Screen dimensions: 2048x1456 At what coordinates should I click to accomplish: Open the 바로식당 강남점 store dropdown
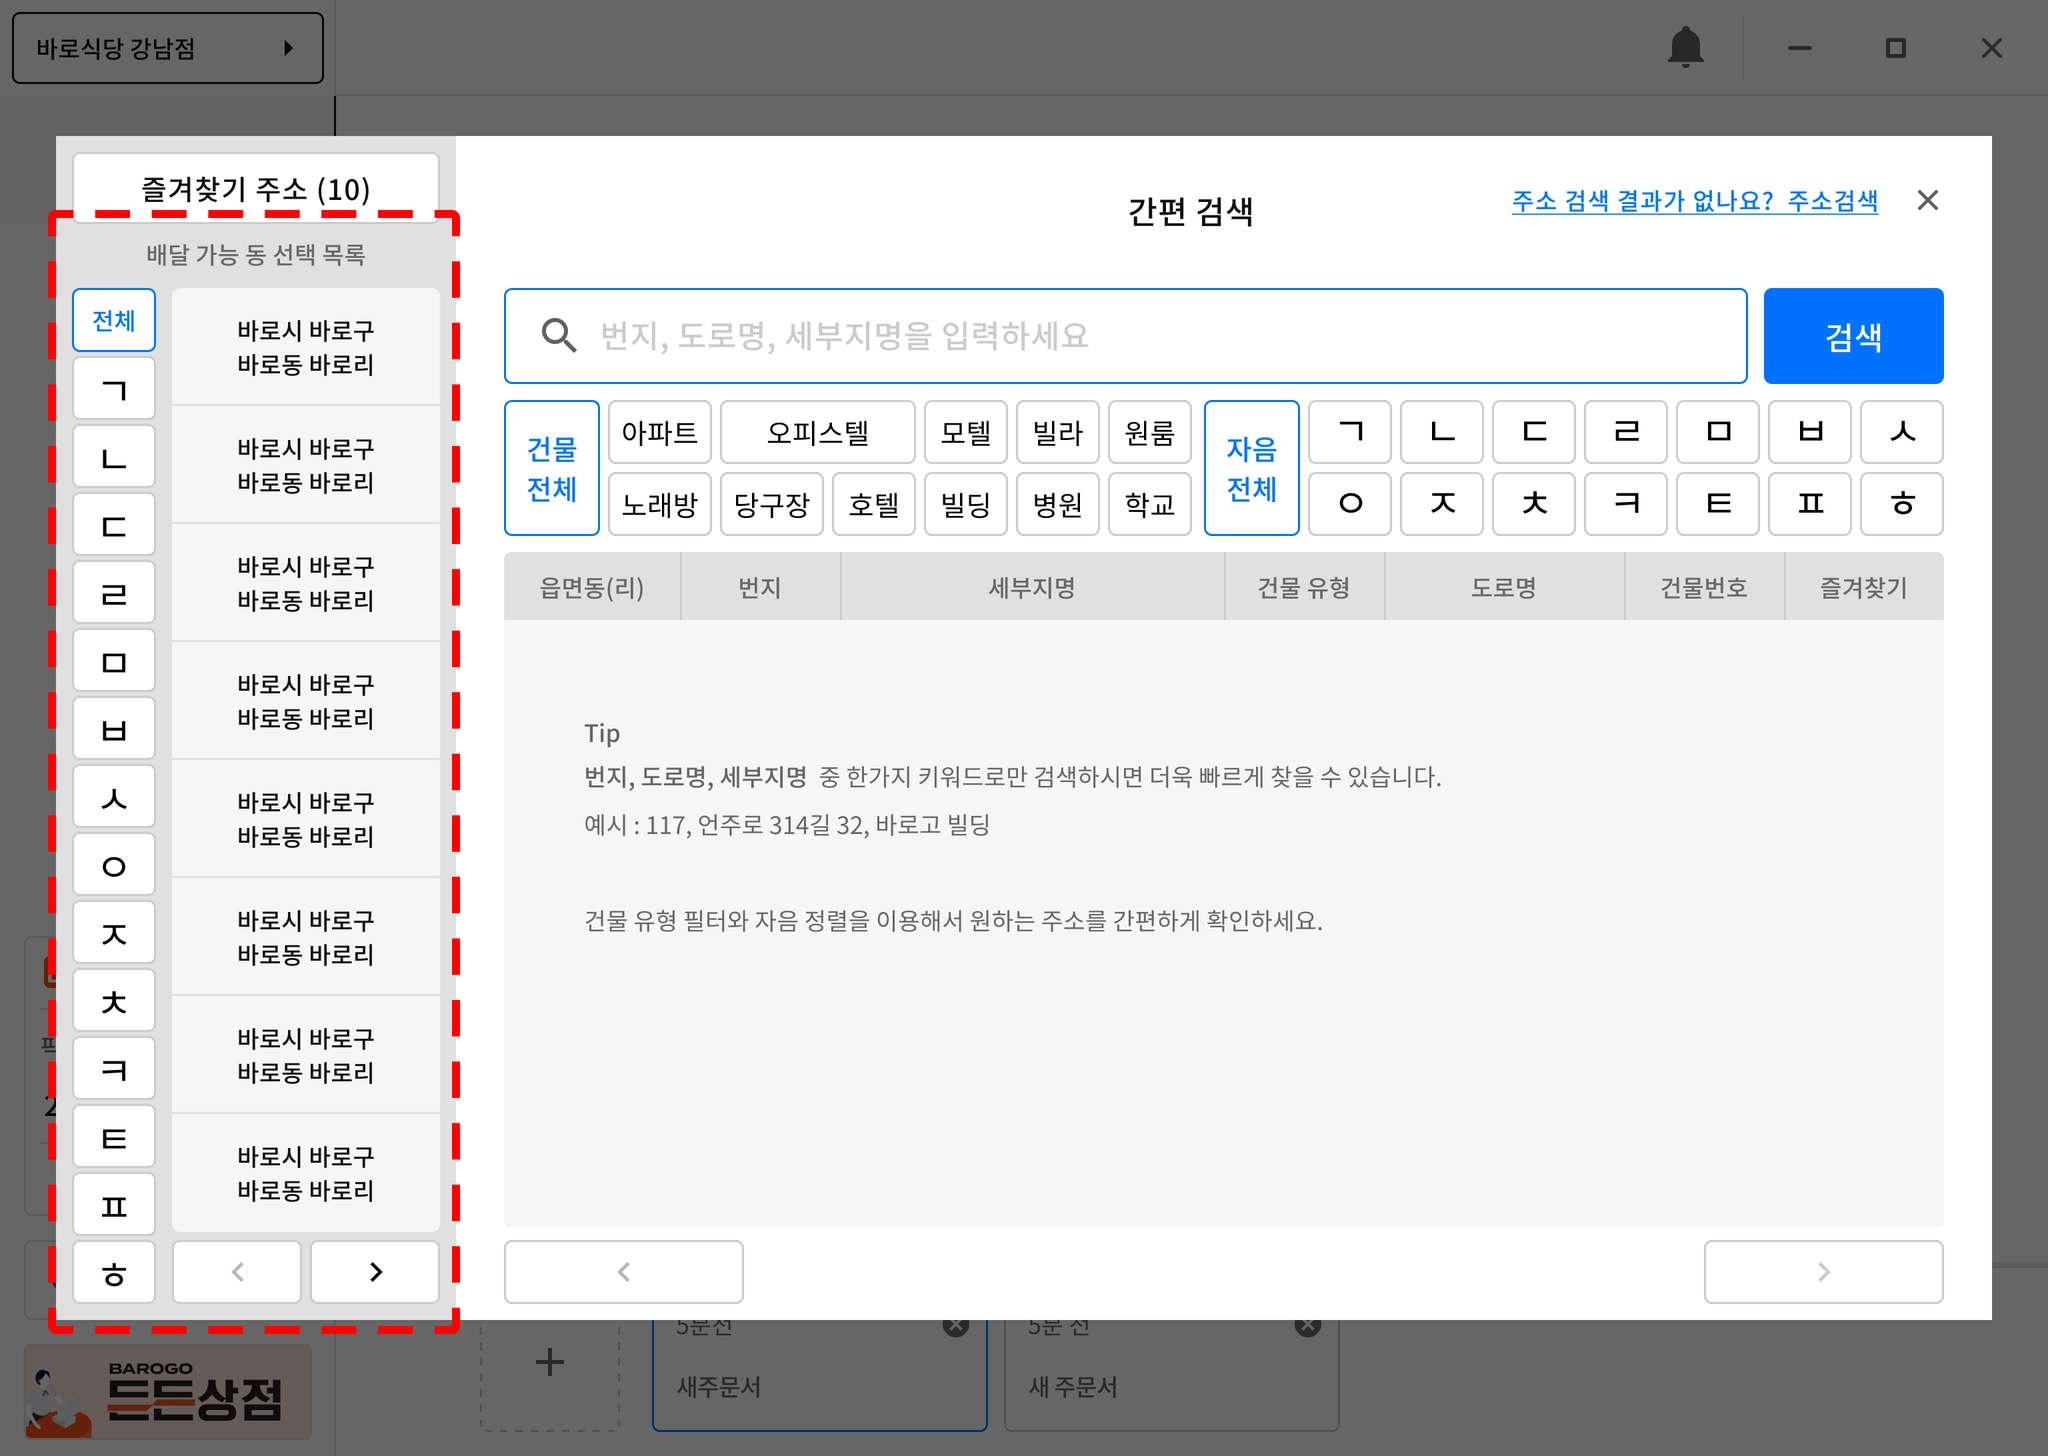pos(167,48)
